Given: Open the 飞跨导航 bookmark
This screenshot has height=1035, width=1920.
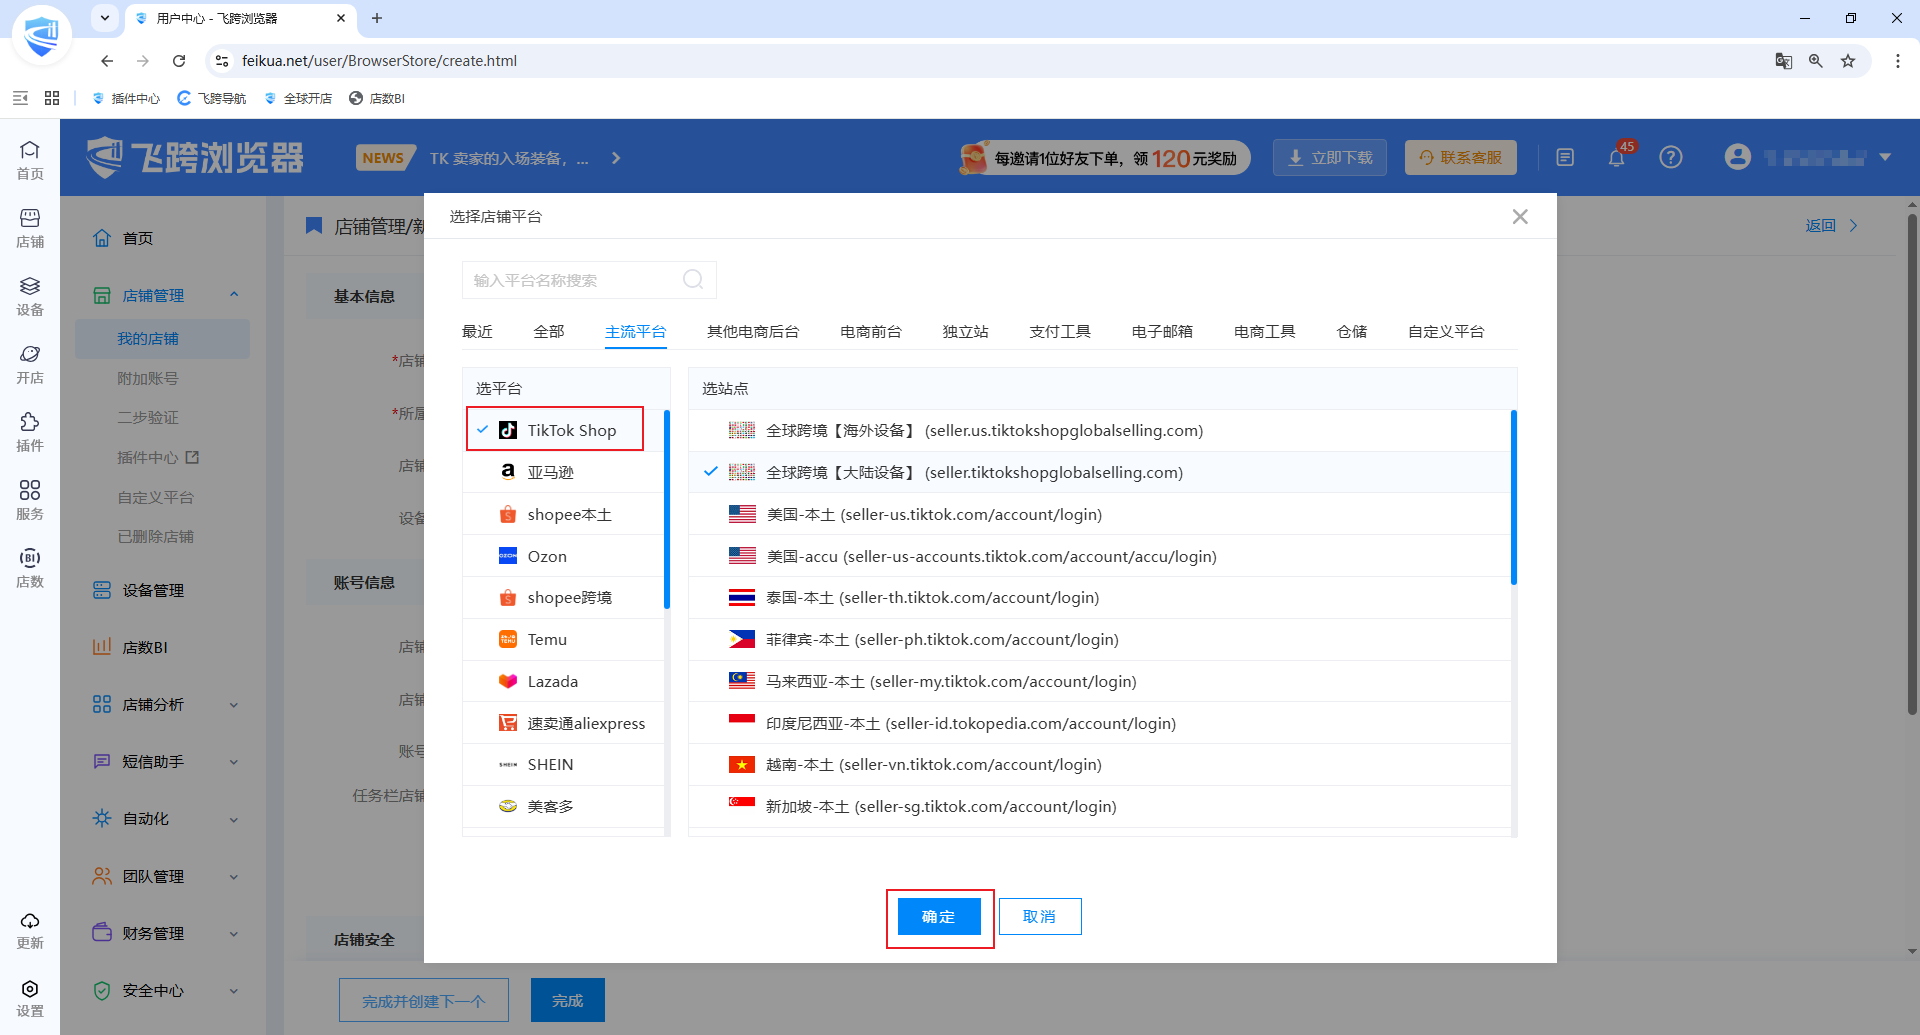Looking at the screenshot, I should 212,98.
